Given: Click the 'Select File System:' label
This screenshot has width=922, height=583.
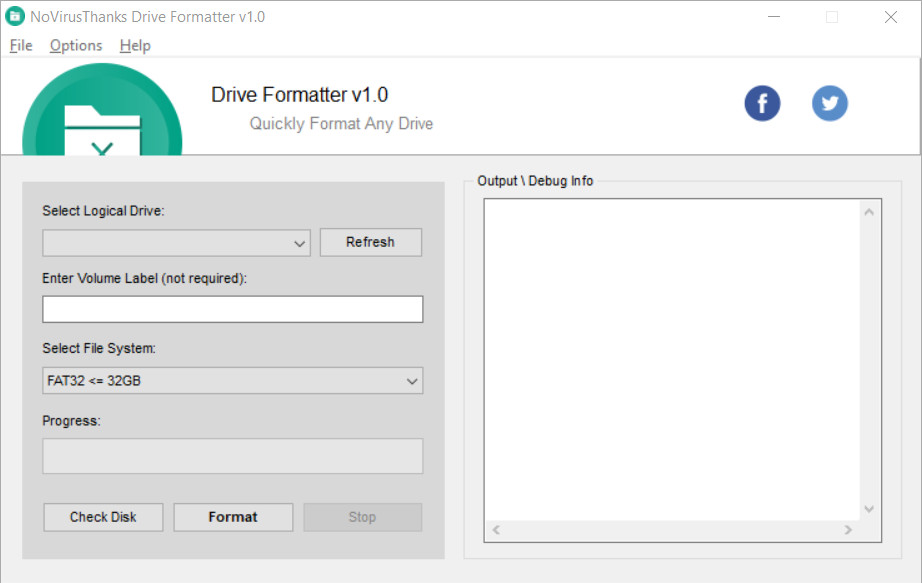Looking at the screenshot, I should click(99, 348).
